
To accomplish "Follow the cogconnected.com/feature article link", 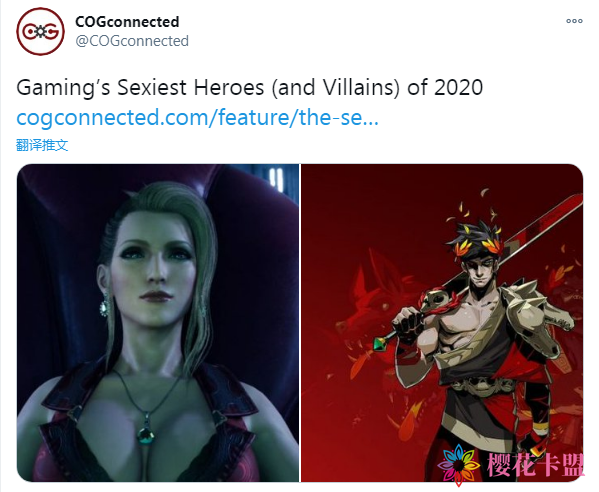I will pos(198,117).
